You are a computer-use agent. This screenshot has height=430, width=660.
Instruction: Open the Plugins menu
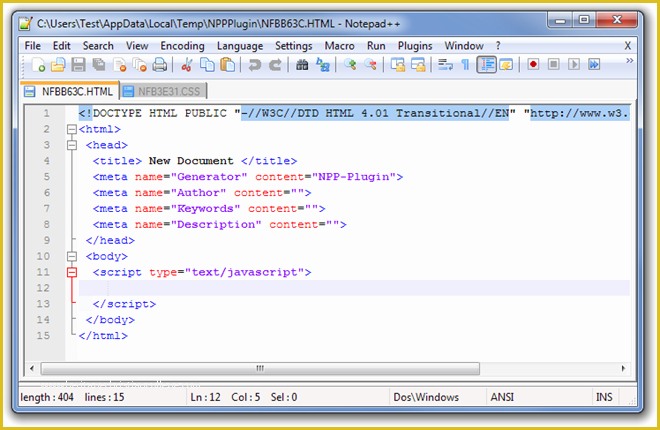coord(415,45)
